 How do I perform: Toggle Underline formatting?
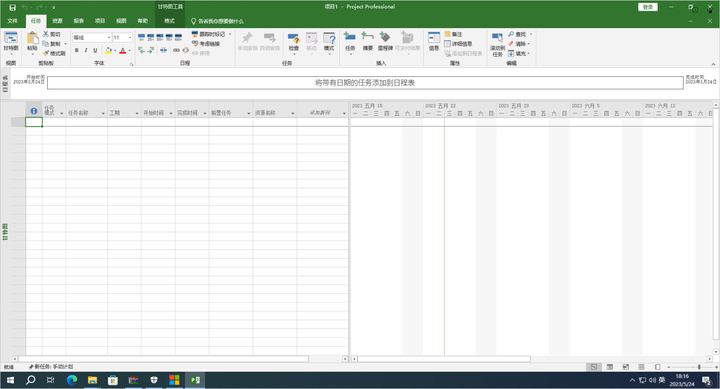tap(95, 50)
